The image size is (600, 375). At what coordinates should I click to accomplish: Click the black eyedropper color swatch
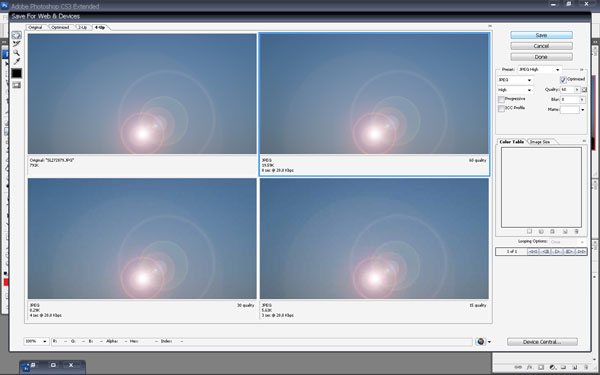(x=16, y=73)
